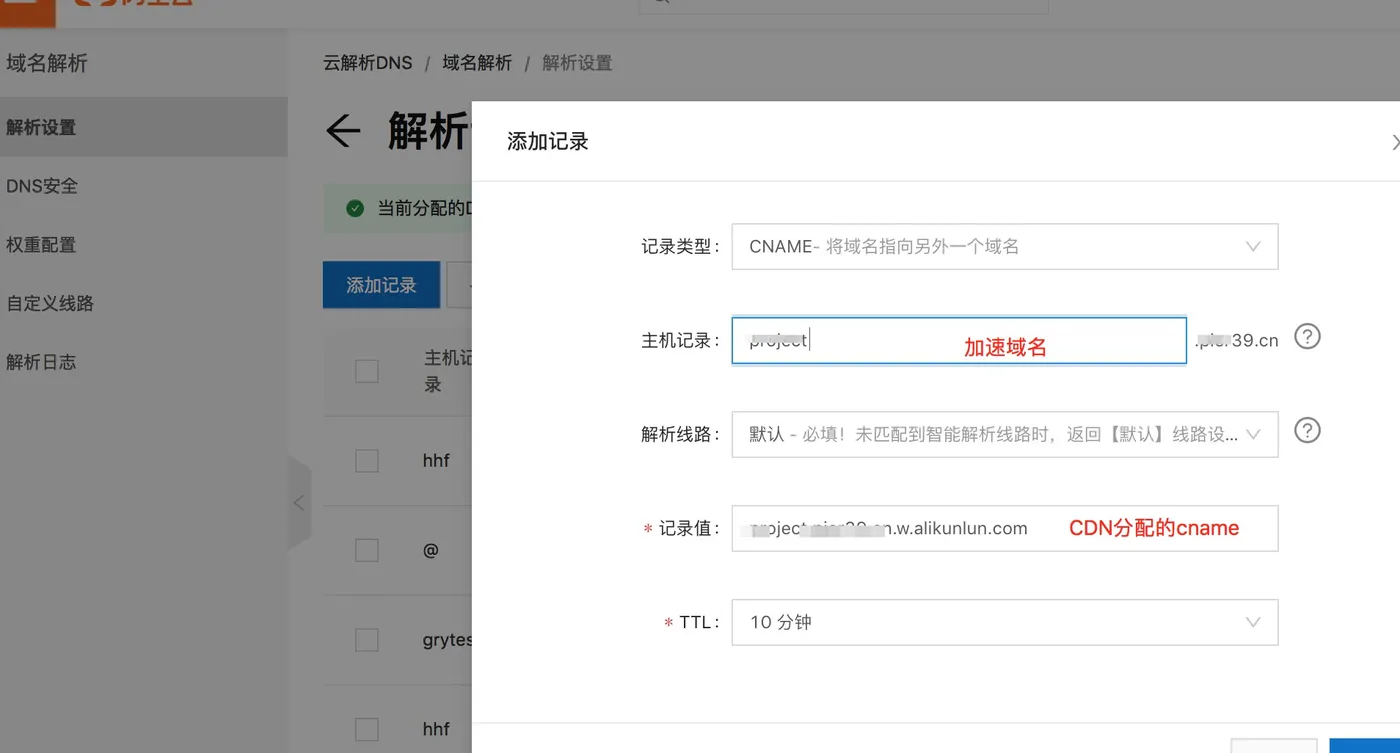Click the search box in the top bar
This screenshot has height=753, width=1400.
(x=844, y=5)
